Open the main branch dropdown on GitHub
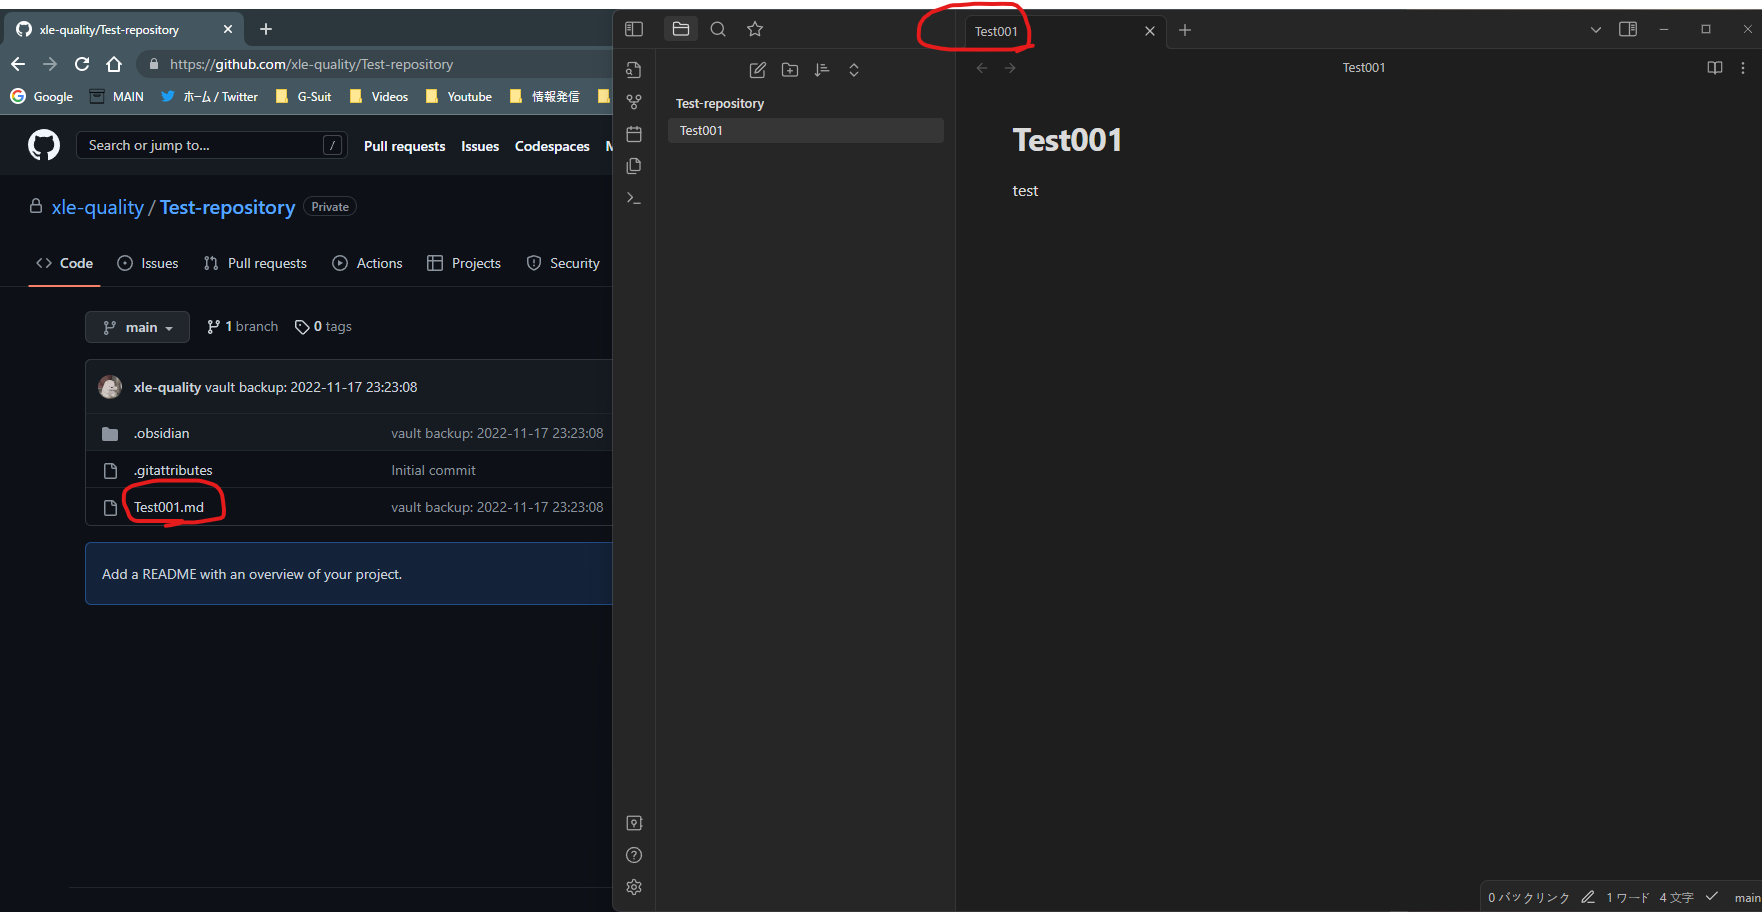The width and height of the screenshot is (1762, 912). pyautogui.click(x=137, y=326)
